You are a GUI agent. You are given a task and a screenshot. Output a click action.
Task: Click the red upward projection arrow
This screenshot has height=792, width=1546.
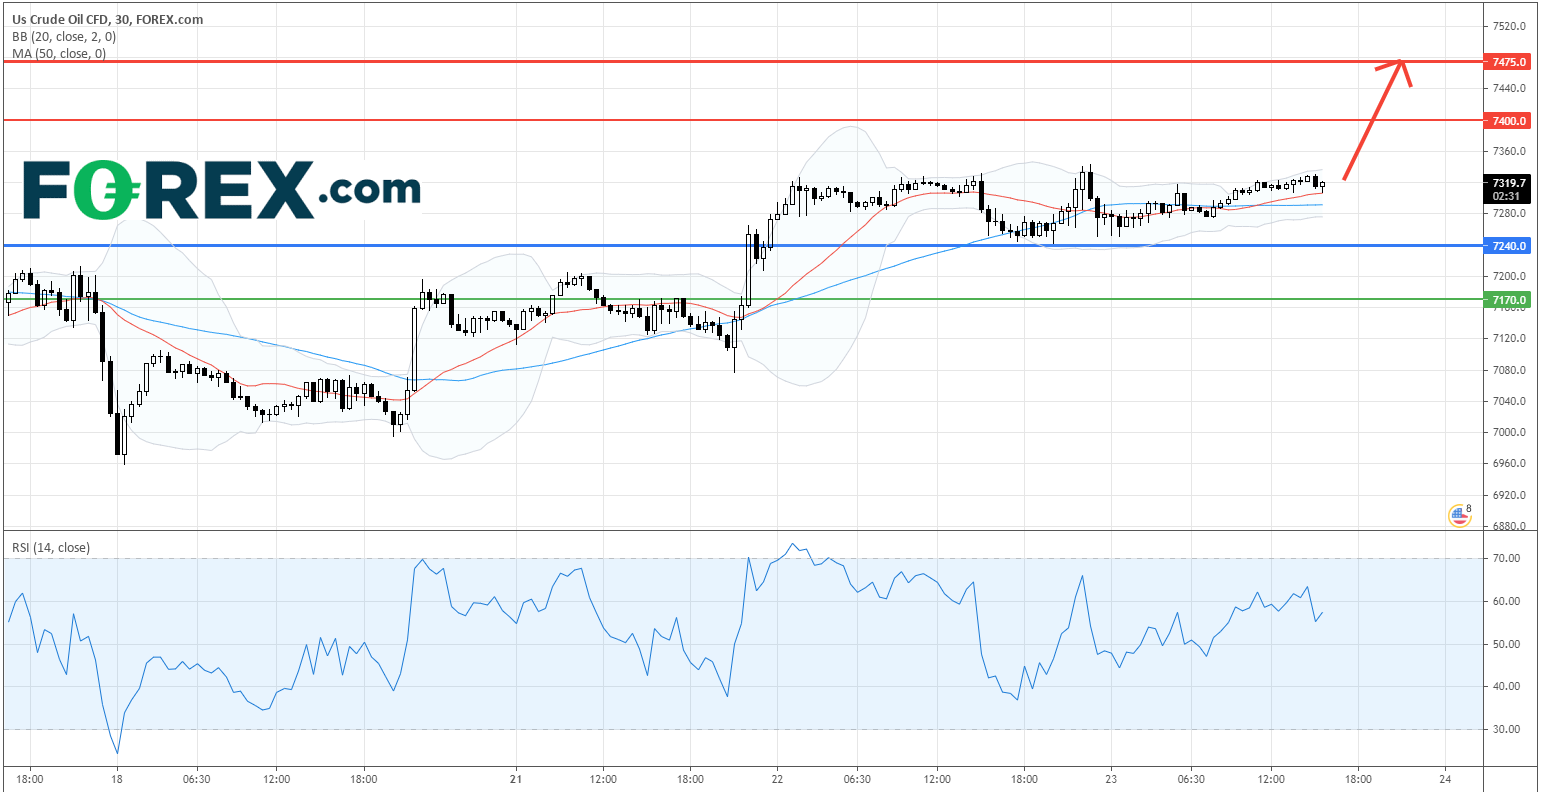(1375, 118)
